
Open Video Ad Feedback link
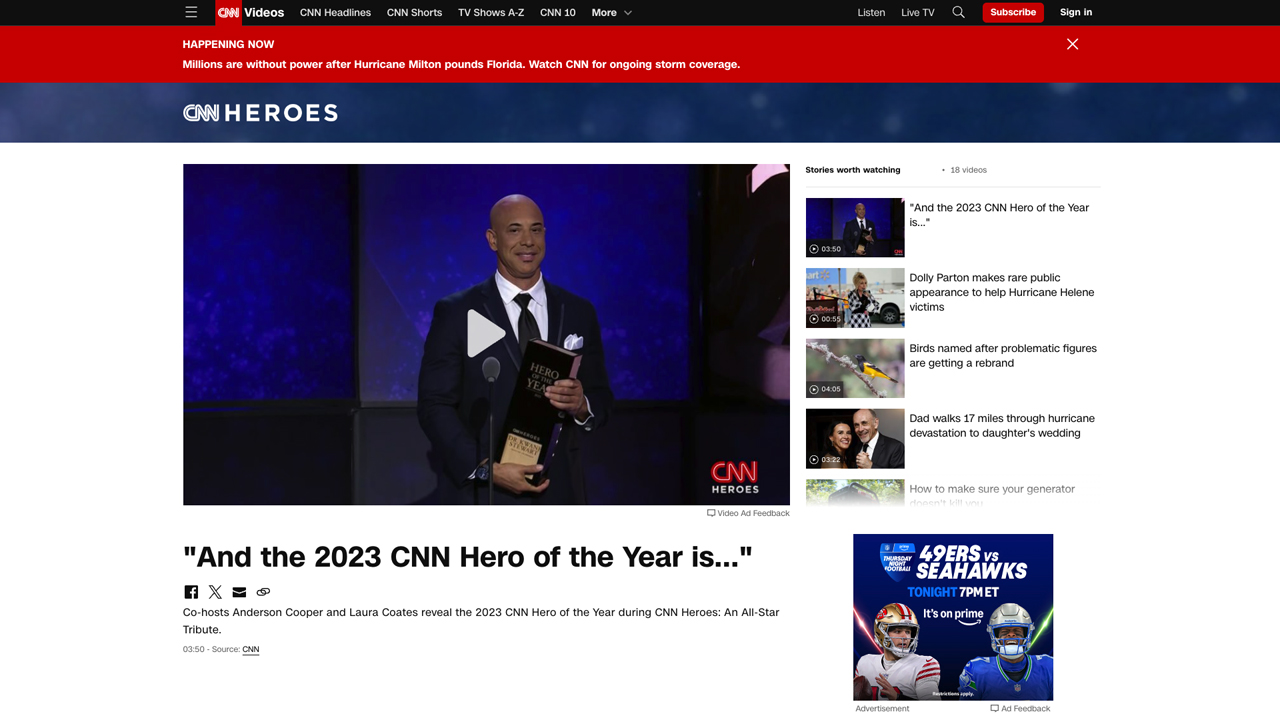tap(748, 513)
